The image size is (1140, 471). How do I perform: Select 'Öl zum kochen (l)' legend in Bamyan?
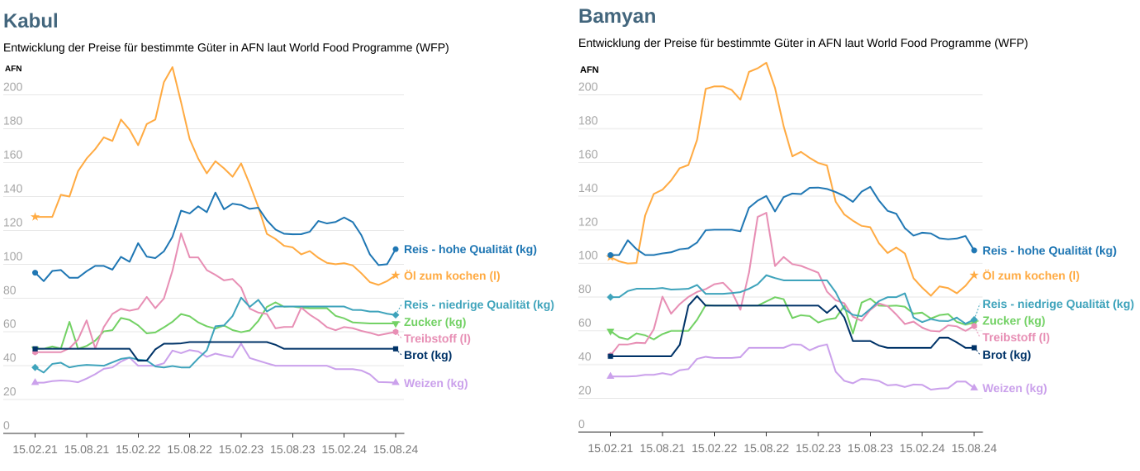(x=1030, y=275)
